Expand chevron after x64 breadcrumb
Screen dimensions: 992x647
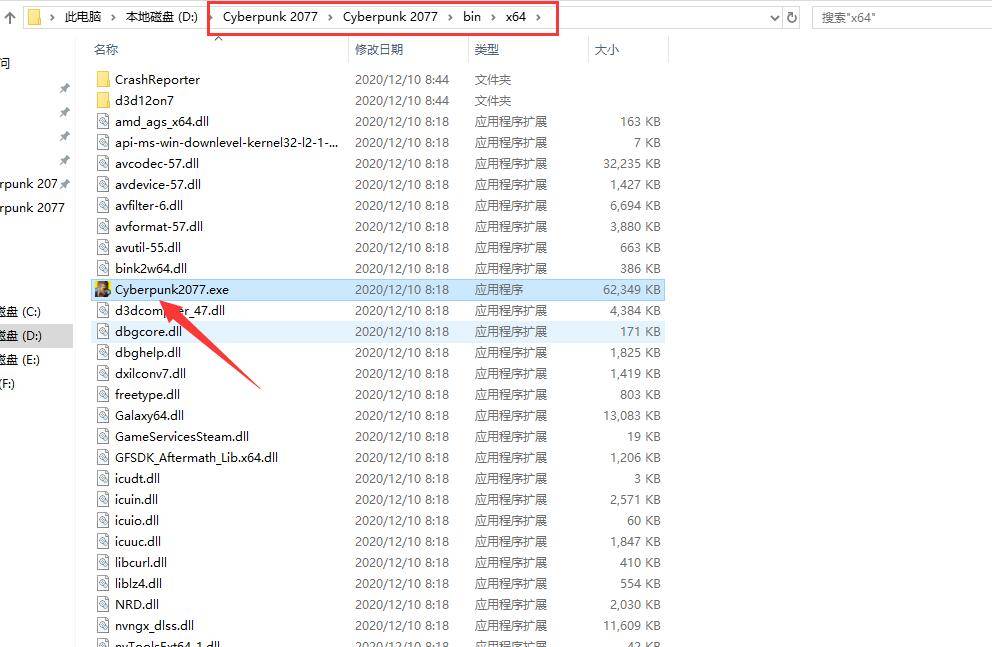538,17
